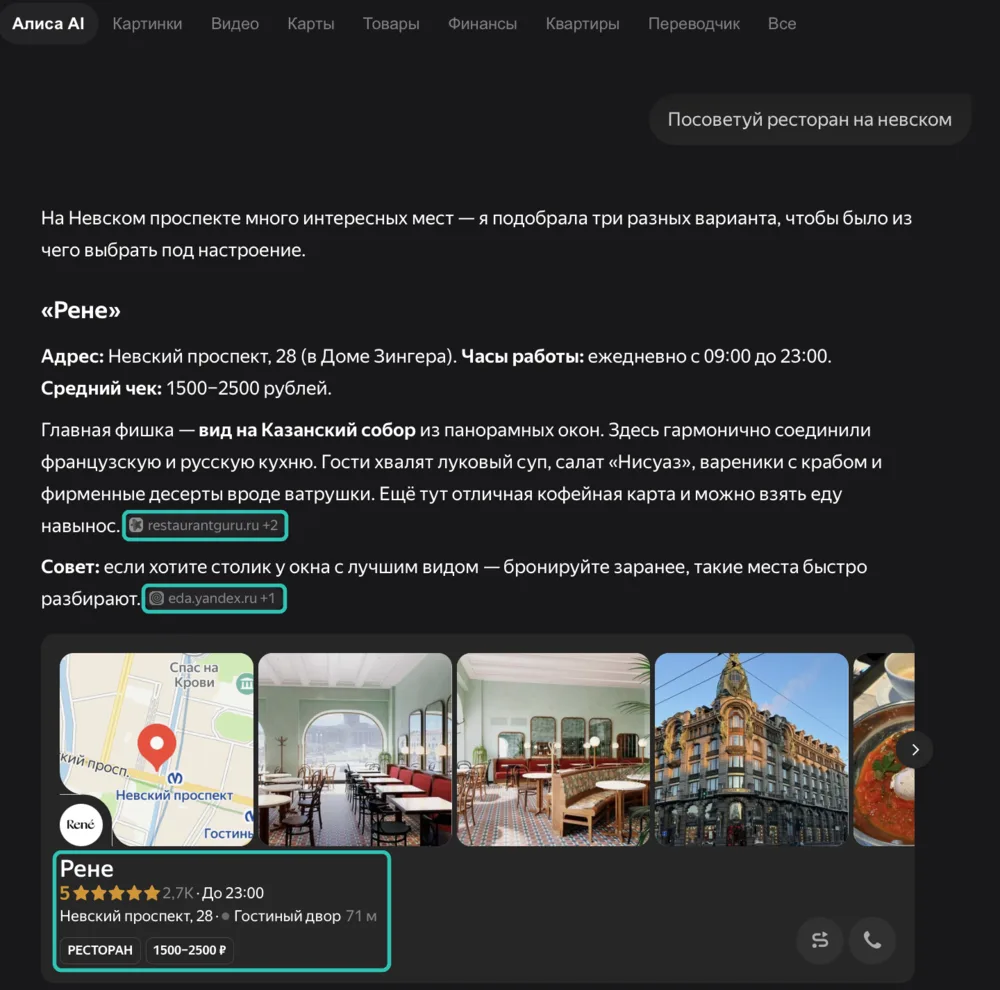Click the restaurantguru.ru +2 source link
Screen dimensions: 1000x990
point(205,526)
